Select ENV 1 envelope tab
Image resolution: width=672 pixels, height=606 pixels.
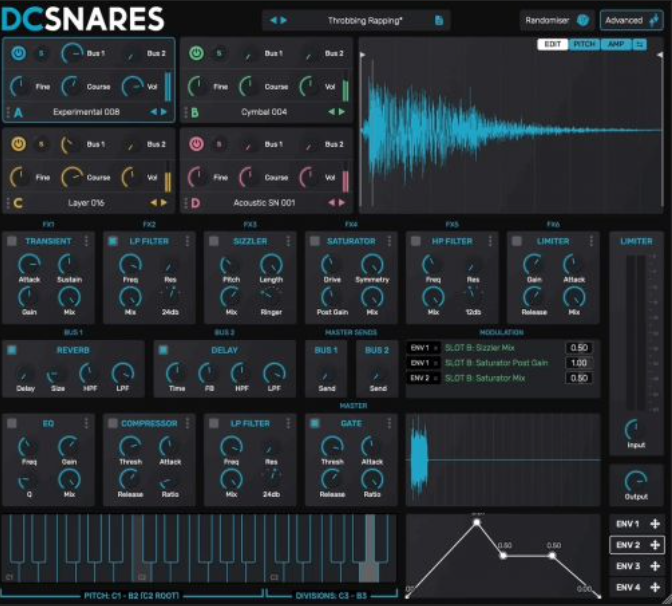627,524
